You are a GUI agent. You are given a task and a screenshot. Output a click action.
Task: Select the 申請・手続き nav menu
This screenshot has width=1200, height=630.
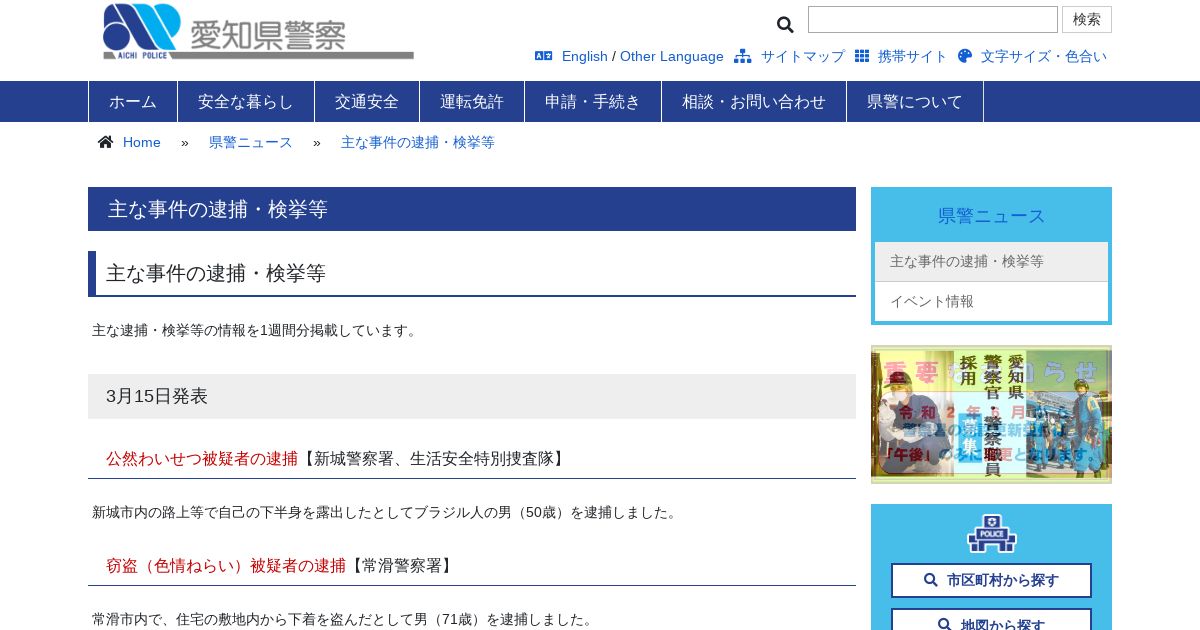pyautogui.click(x=593, y=101)
